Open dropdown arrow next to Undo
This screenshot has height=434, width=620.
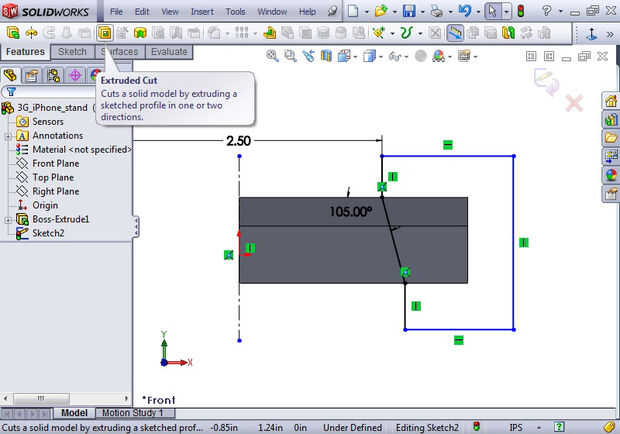478,12
